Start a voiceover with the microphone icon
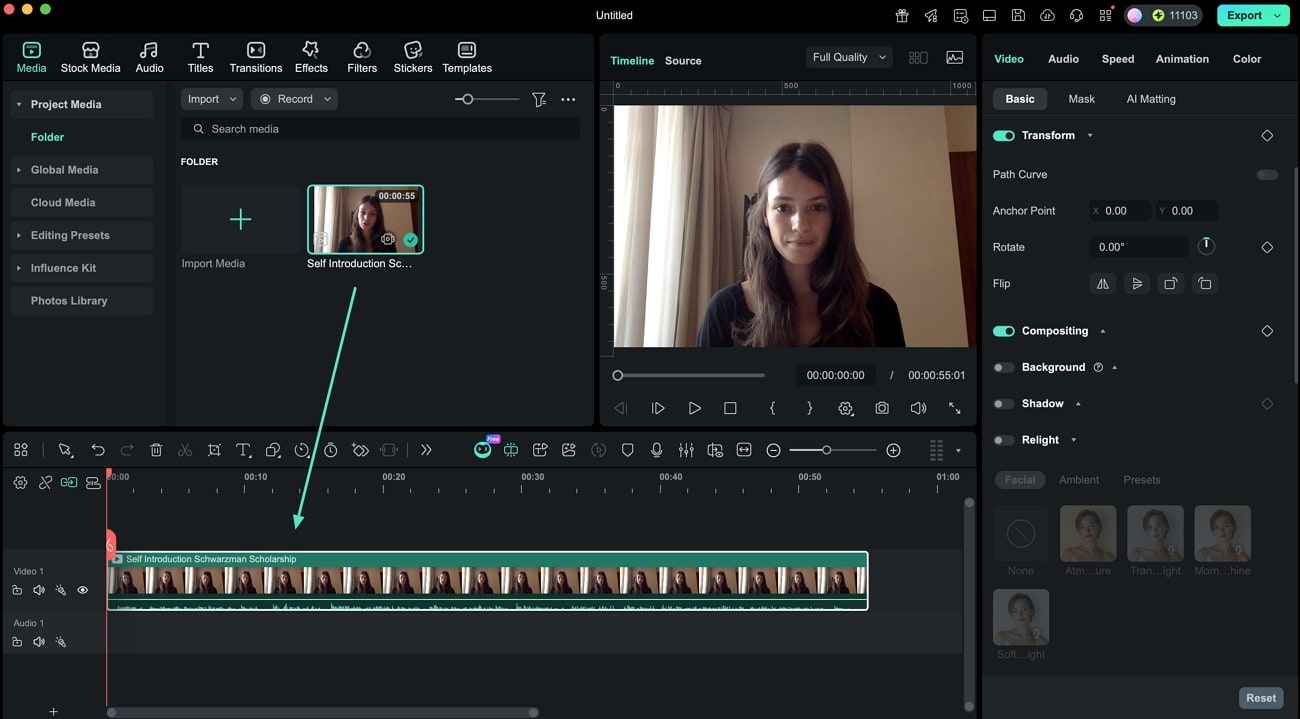This screenshot has width=1300, height=719. click(656, 450)
